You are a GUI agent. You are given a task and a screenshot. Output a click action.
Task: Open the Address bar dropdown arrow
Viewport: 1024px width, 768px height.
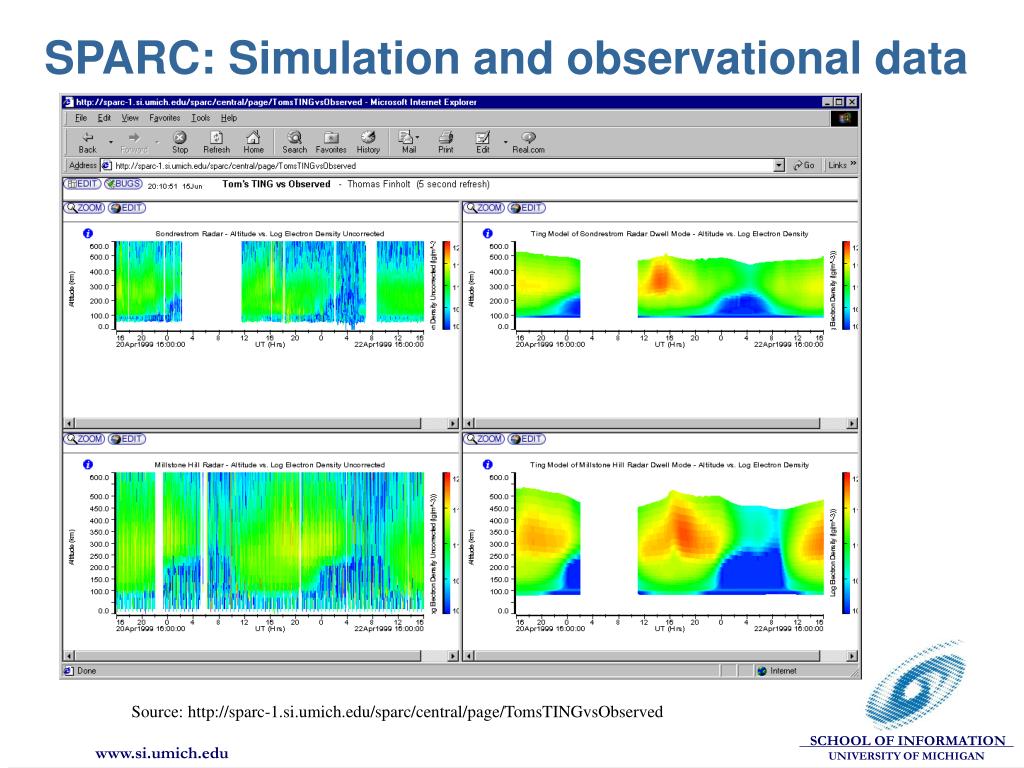[x=778, y=166]
